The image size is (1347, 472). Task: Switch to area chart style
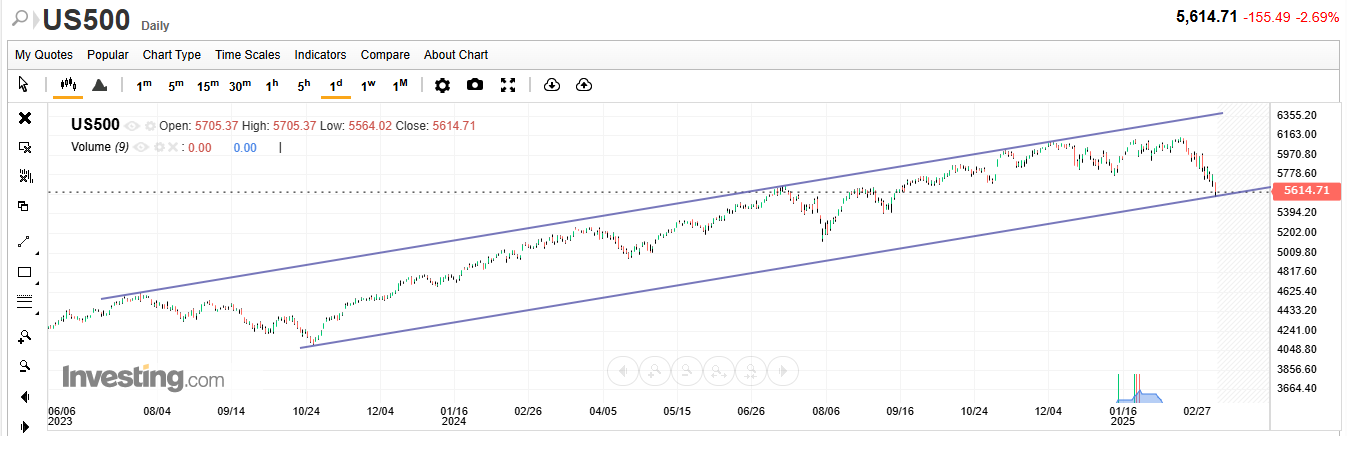(x=99, y=85)
